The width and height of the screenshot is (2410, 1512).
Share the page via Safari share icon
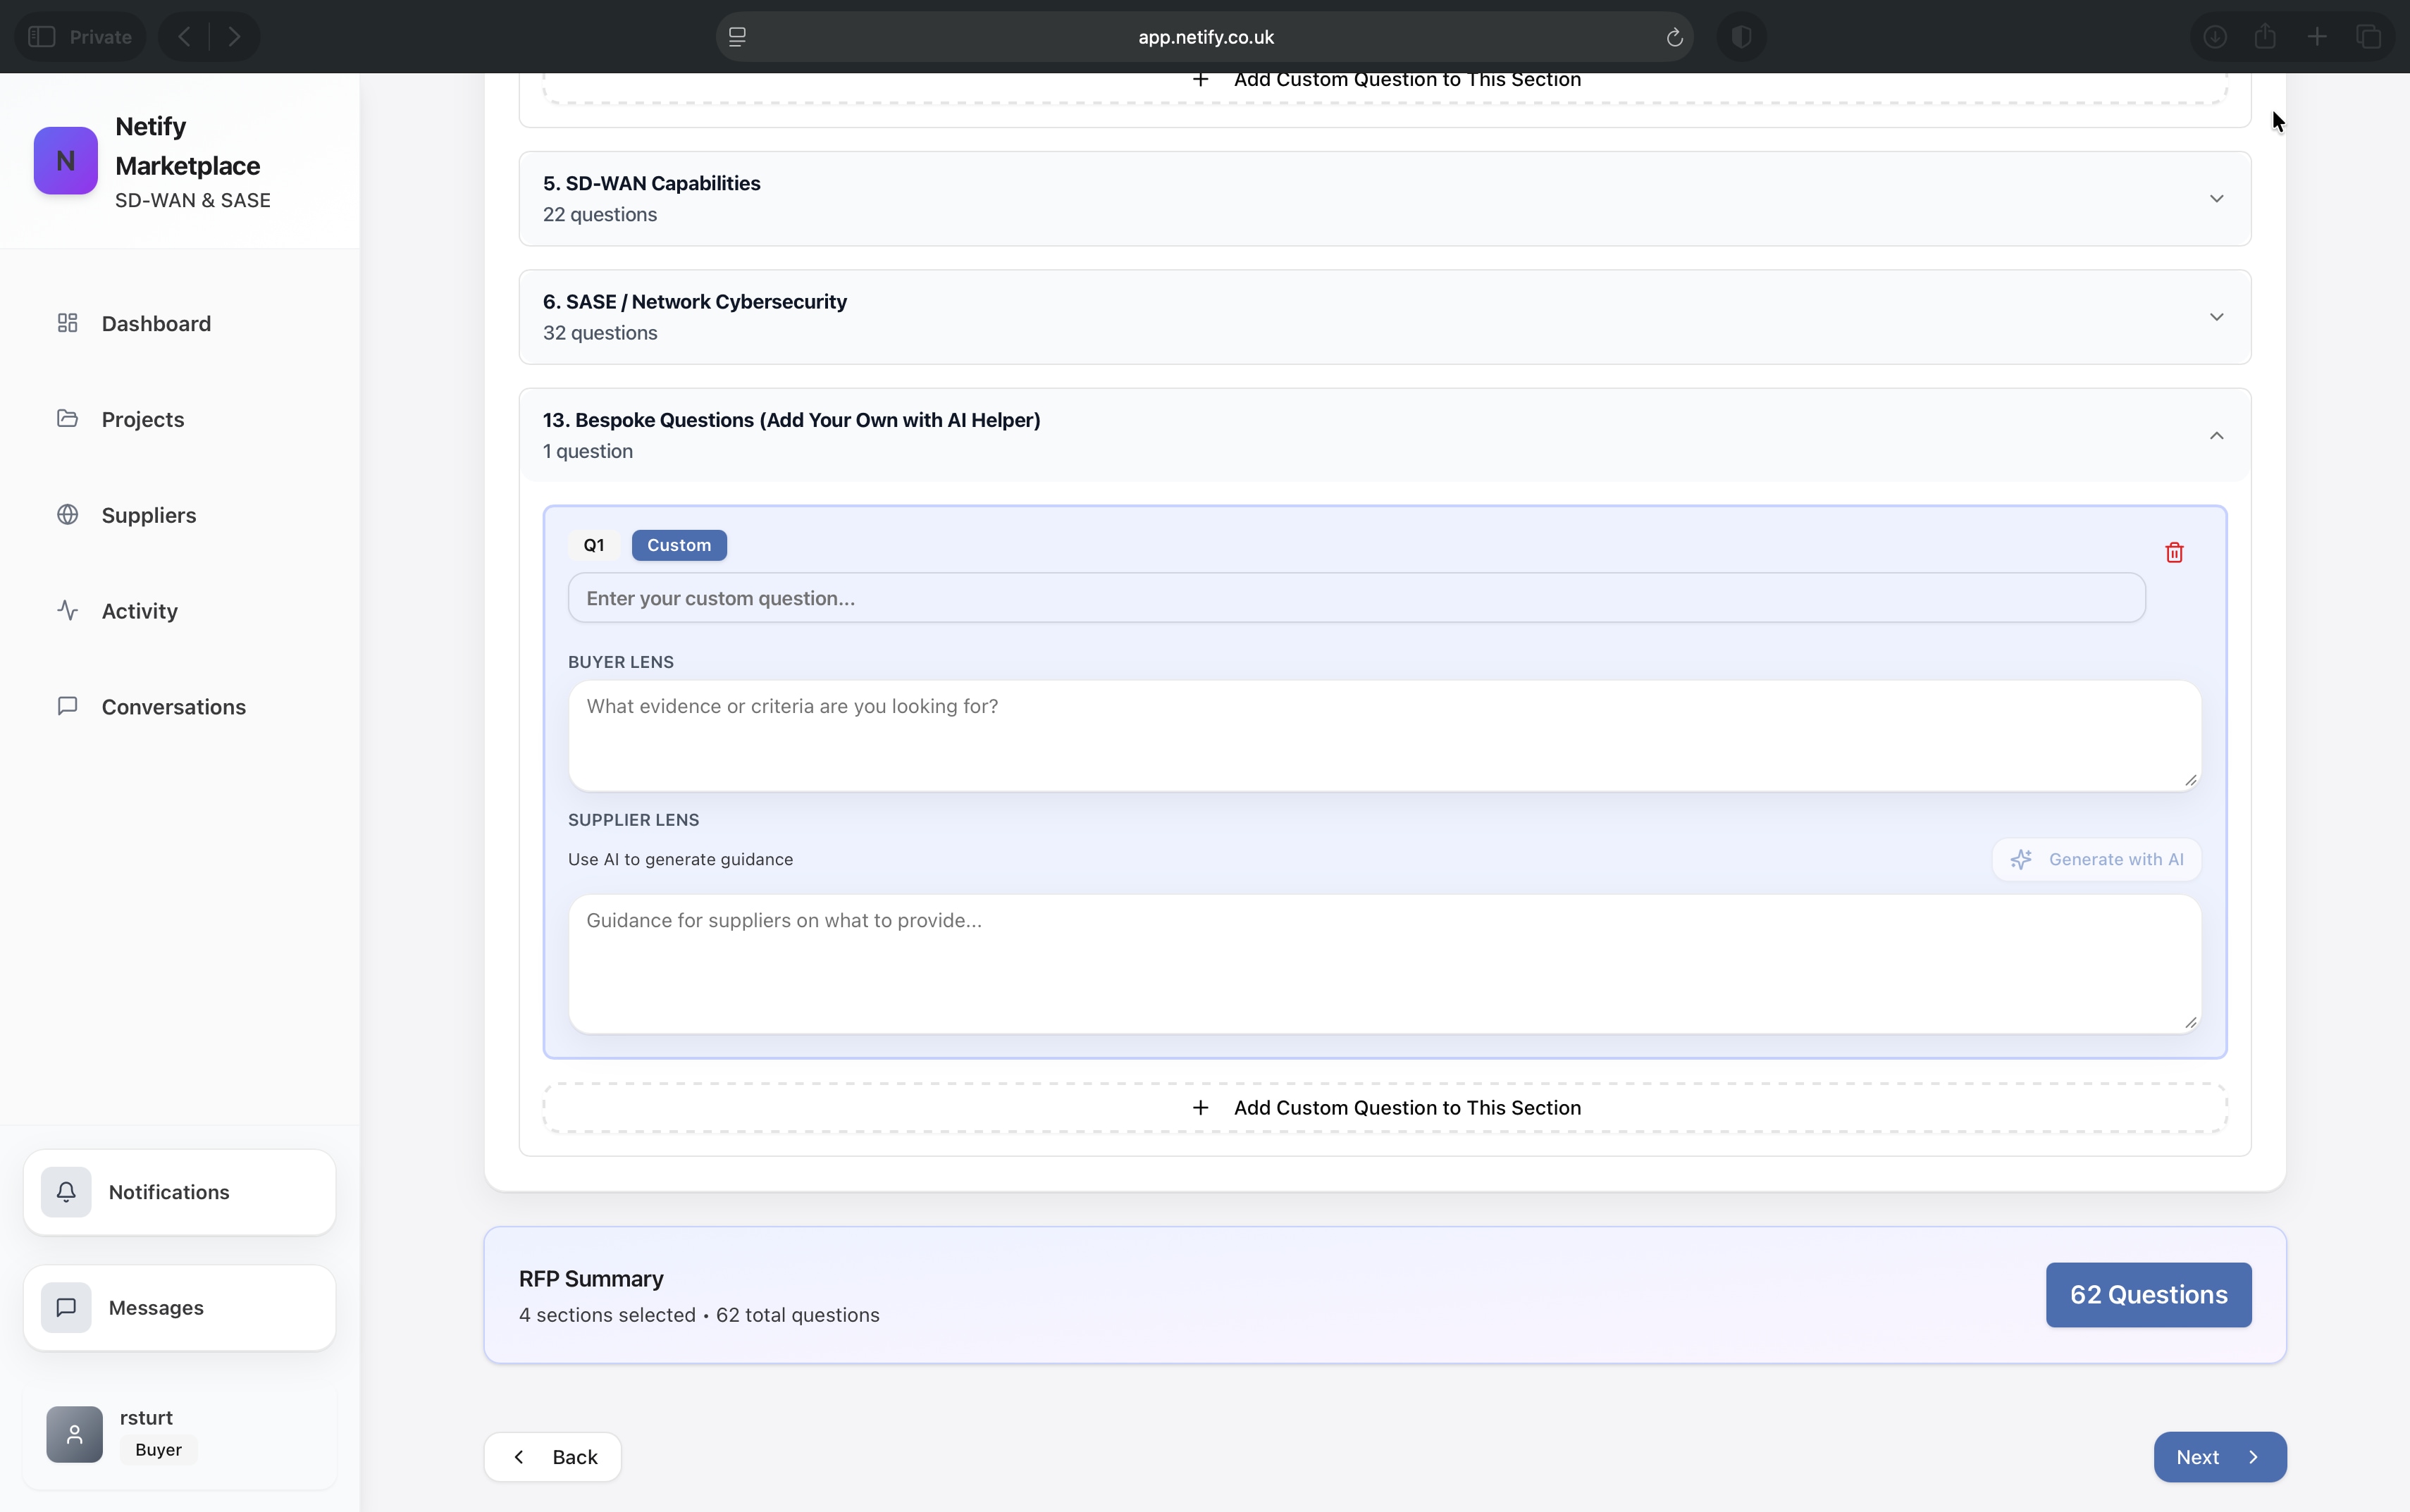2265,36
